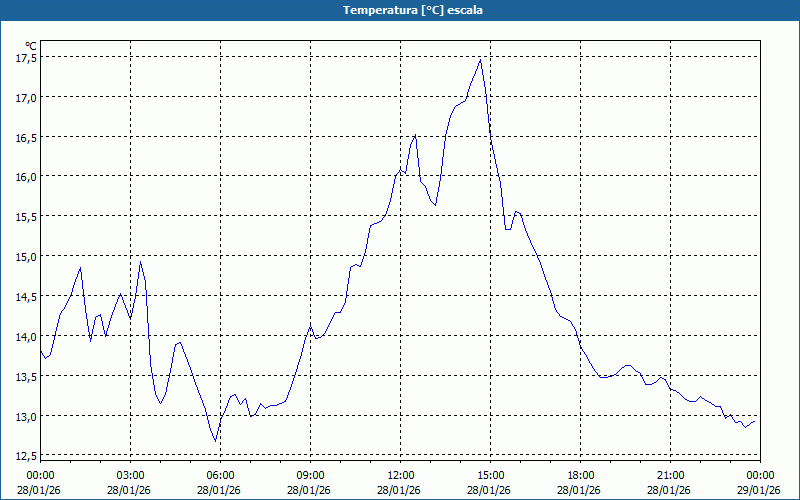
Task: Select the 21:00 time label
Action: [x=670, y=475]
